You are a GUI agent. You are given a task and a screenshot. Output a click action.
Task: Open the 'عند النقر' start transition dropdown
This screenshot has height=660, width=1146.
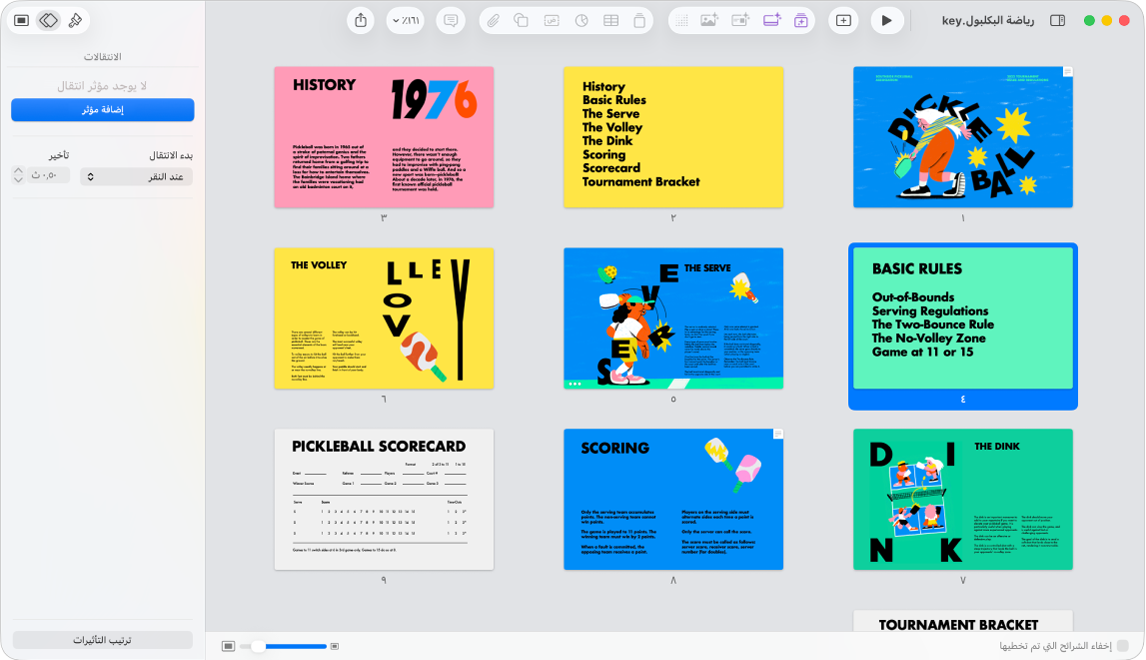(137, 176)
